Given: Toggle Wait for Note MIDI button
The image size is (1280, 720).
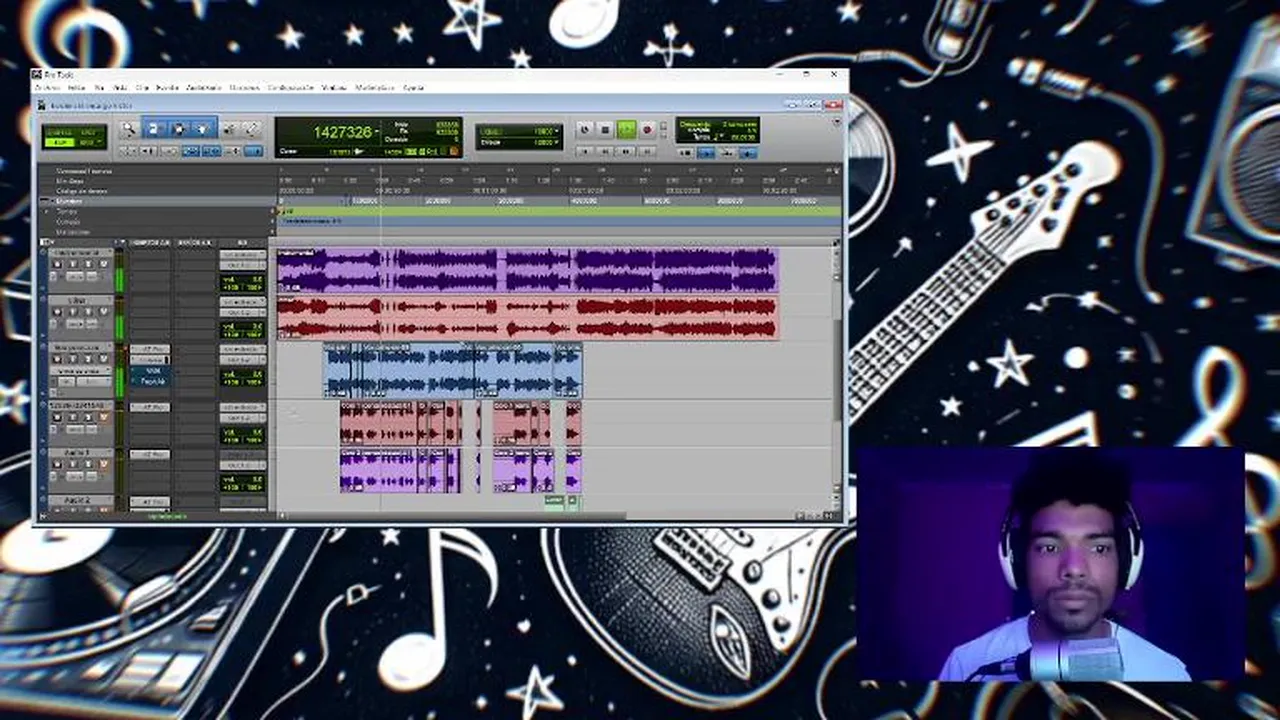Looking at the screenshot, I should [686, 153].
